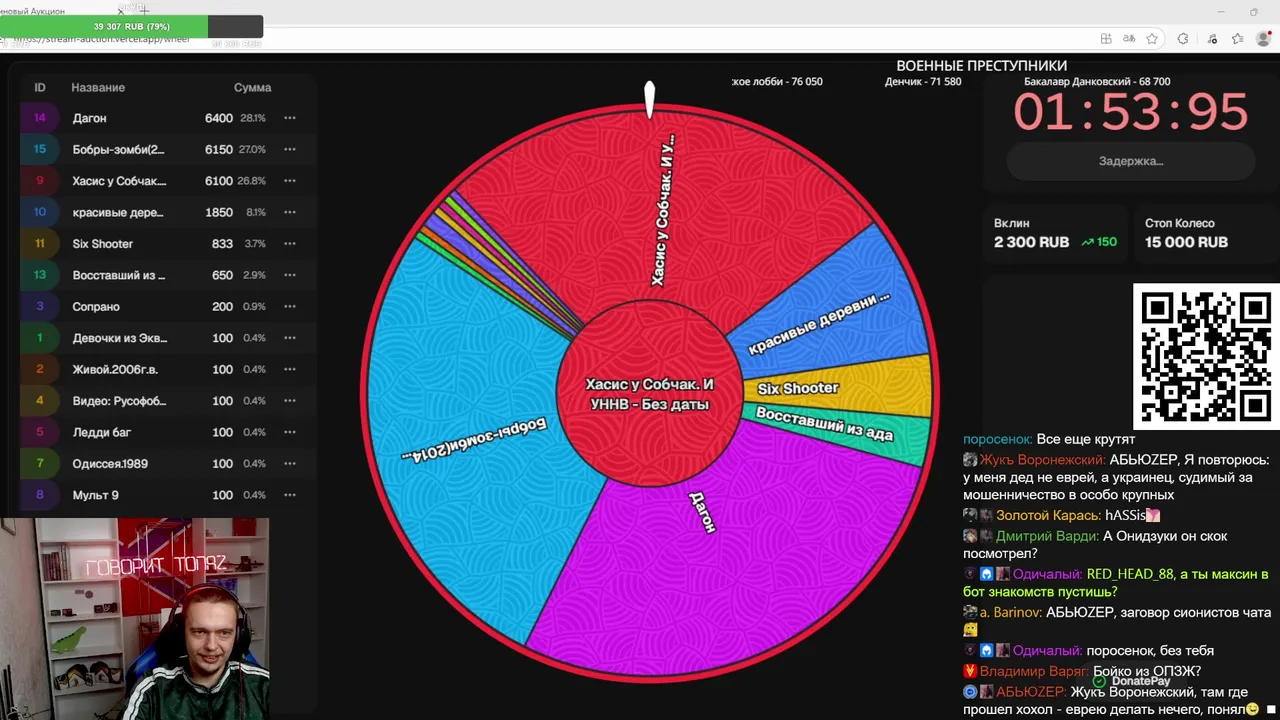Select the Мульт 9 lot name
The image size is (1280, 720).
click(x=95, y=496)
